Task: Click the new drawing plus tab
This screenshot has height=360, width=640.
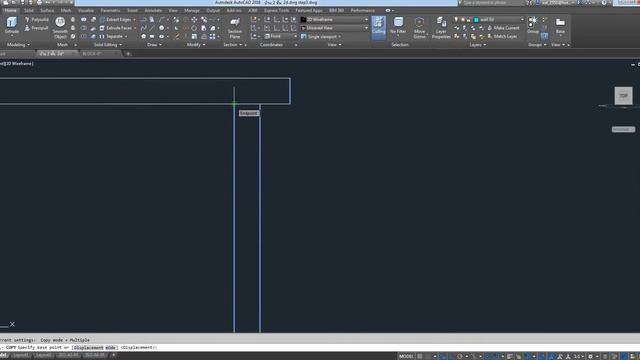Action: coord(128,54)
